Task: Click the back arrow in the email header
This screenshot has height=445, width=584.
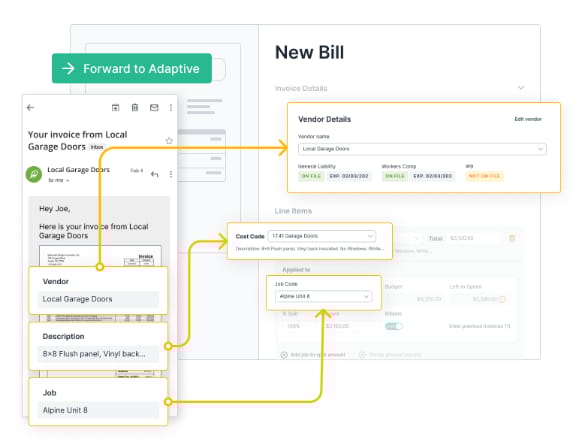Action: [x=31, y=108]
